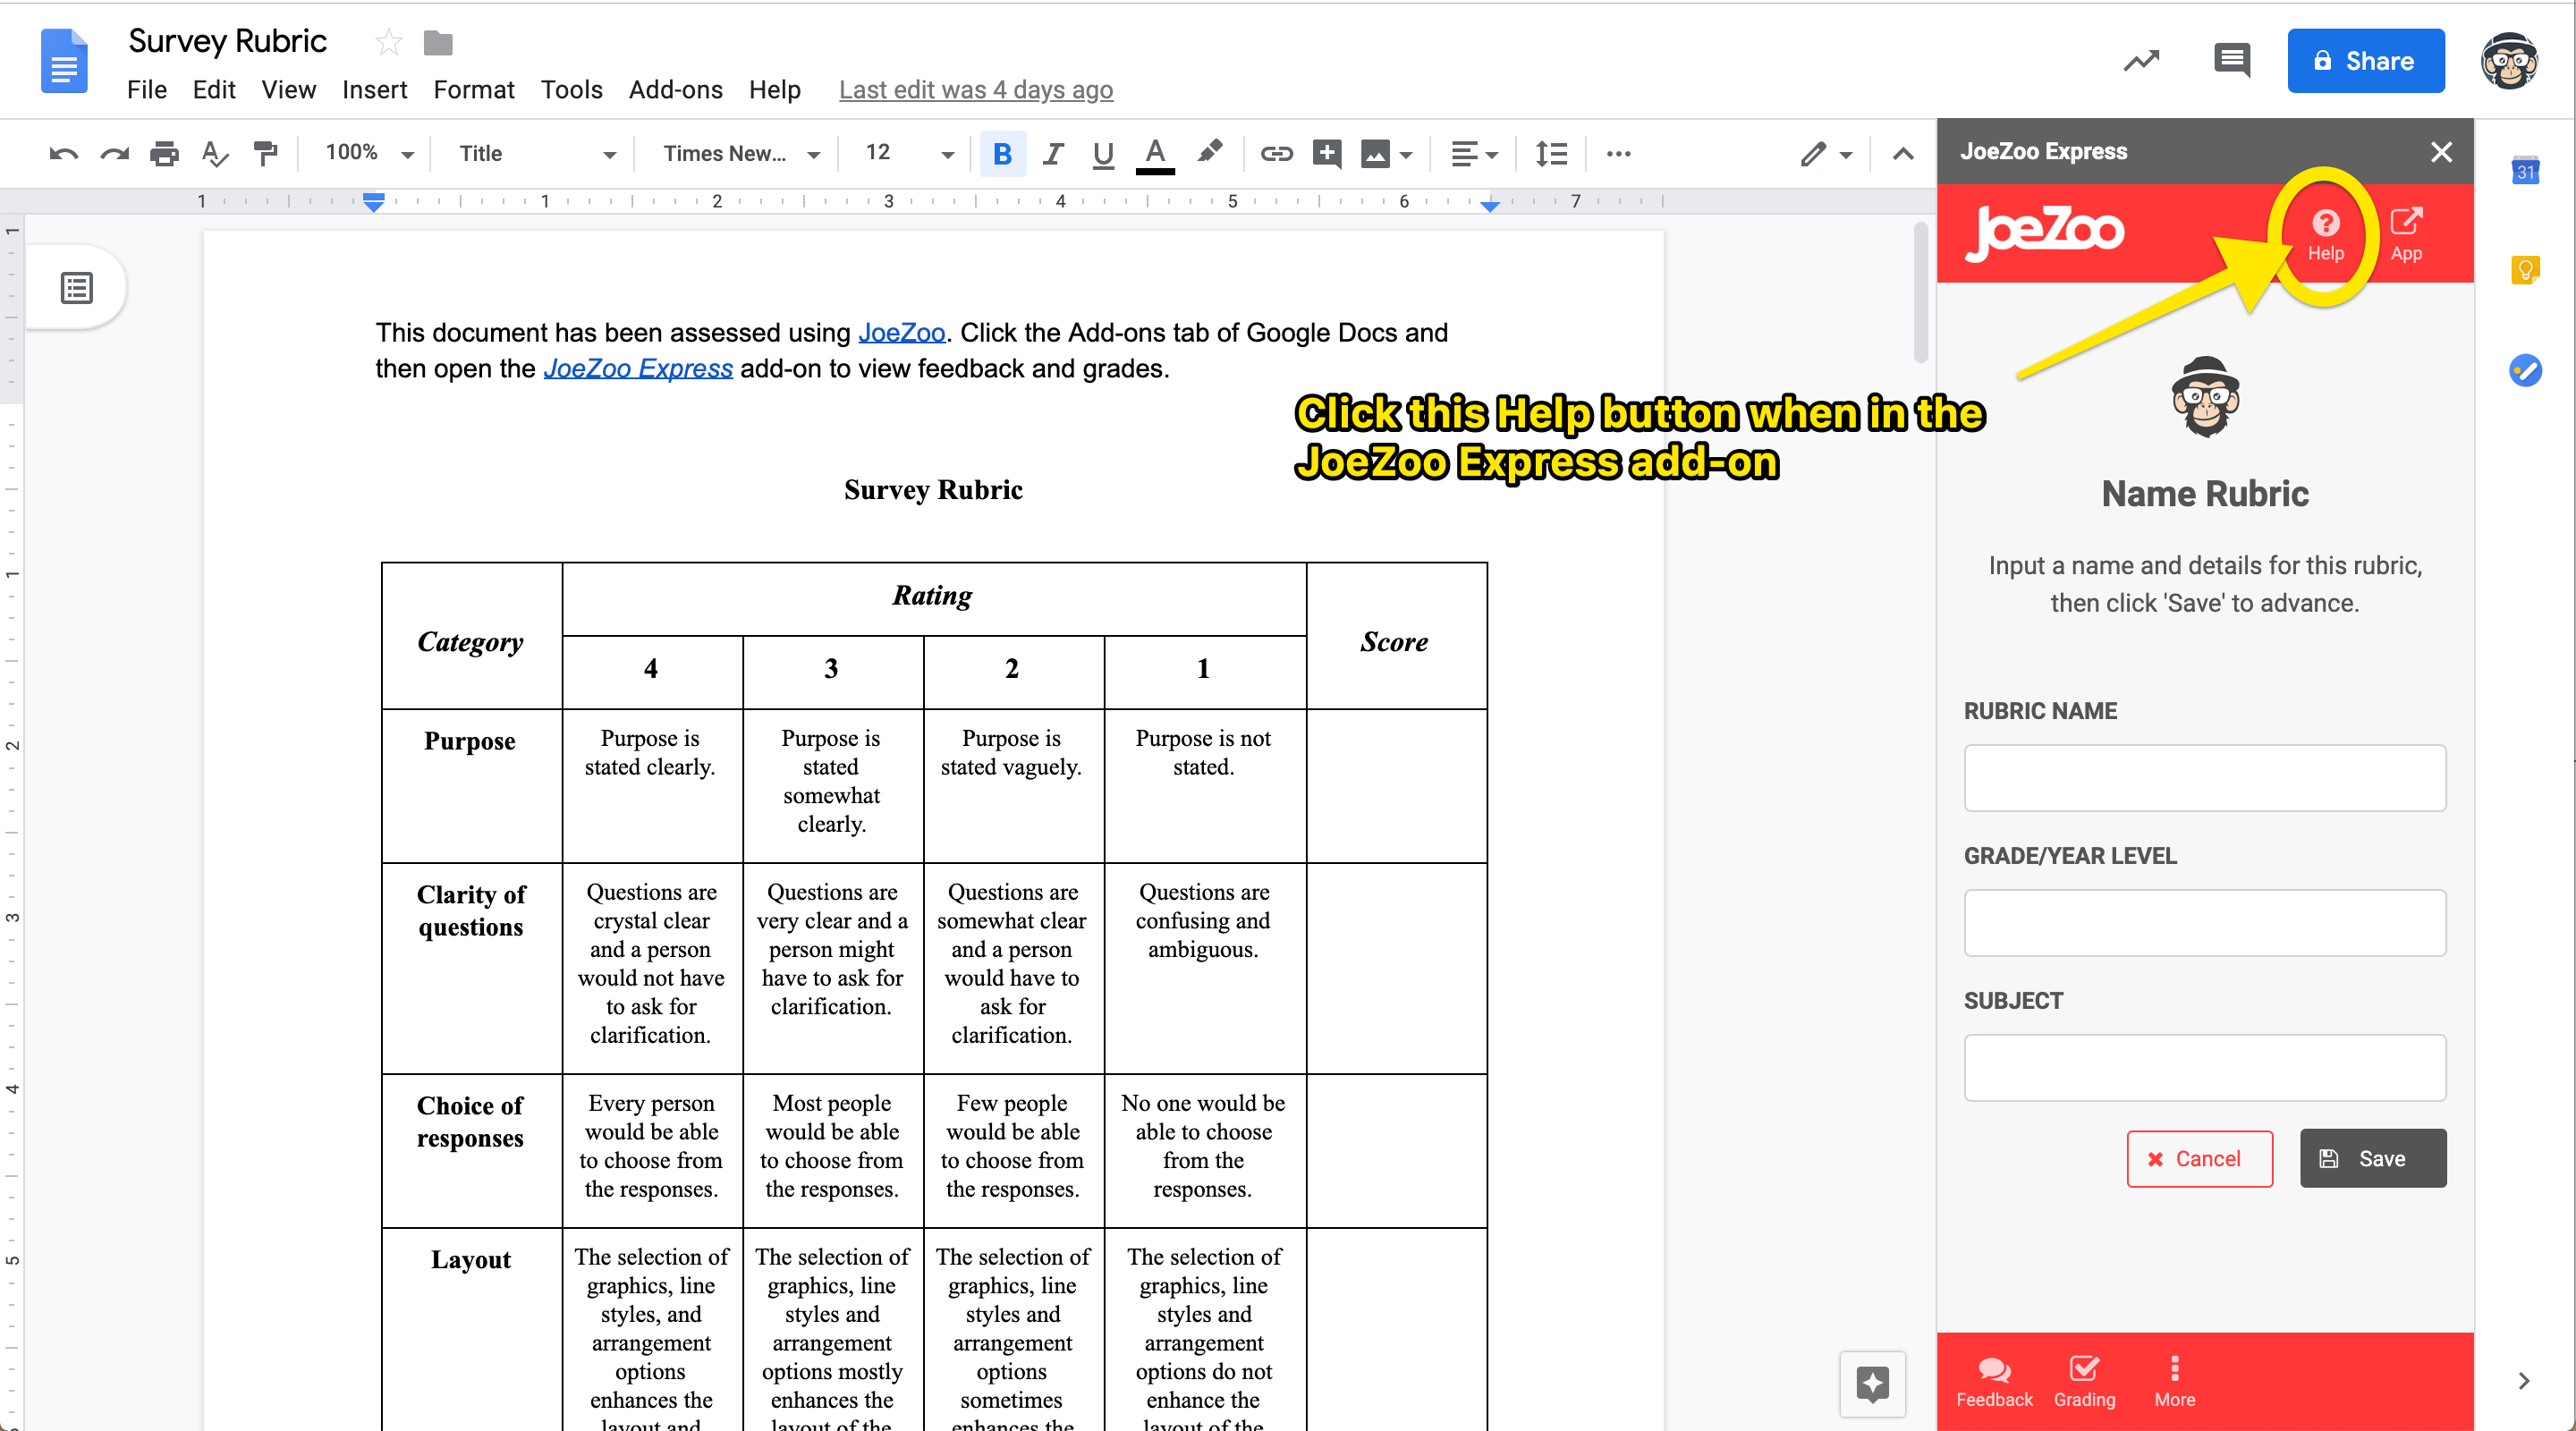
Task: Toggle underline formatting
Action: coord(1102,153)
